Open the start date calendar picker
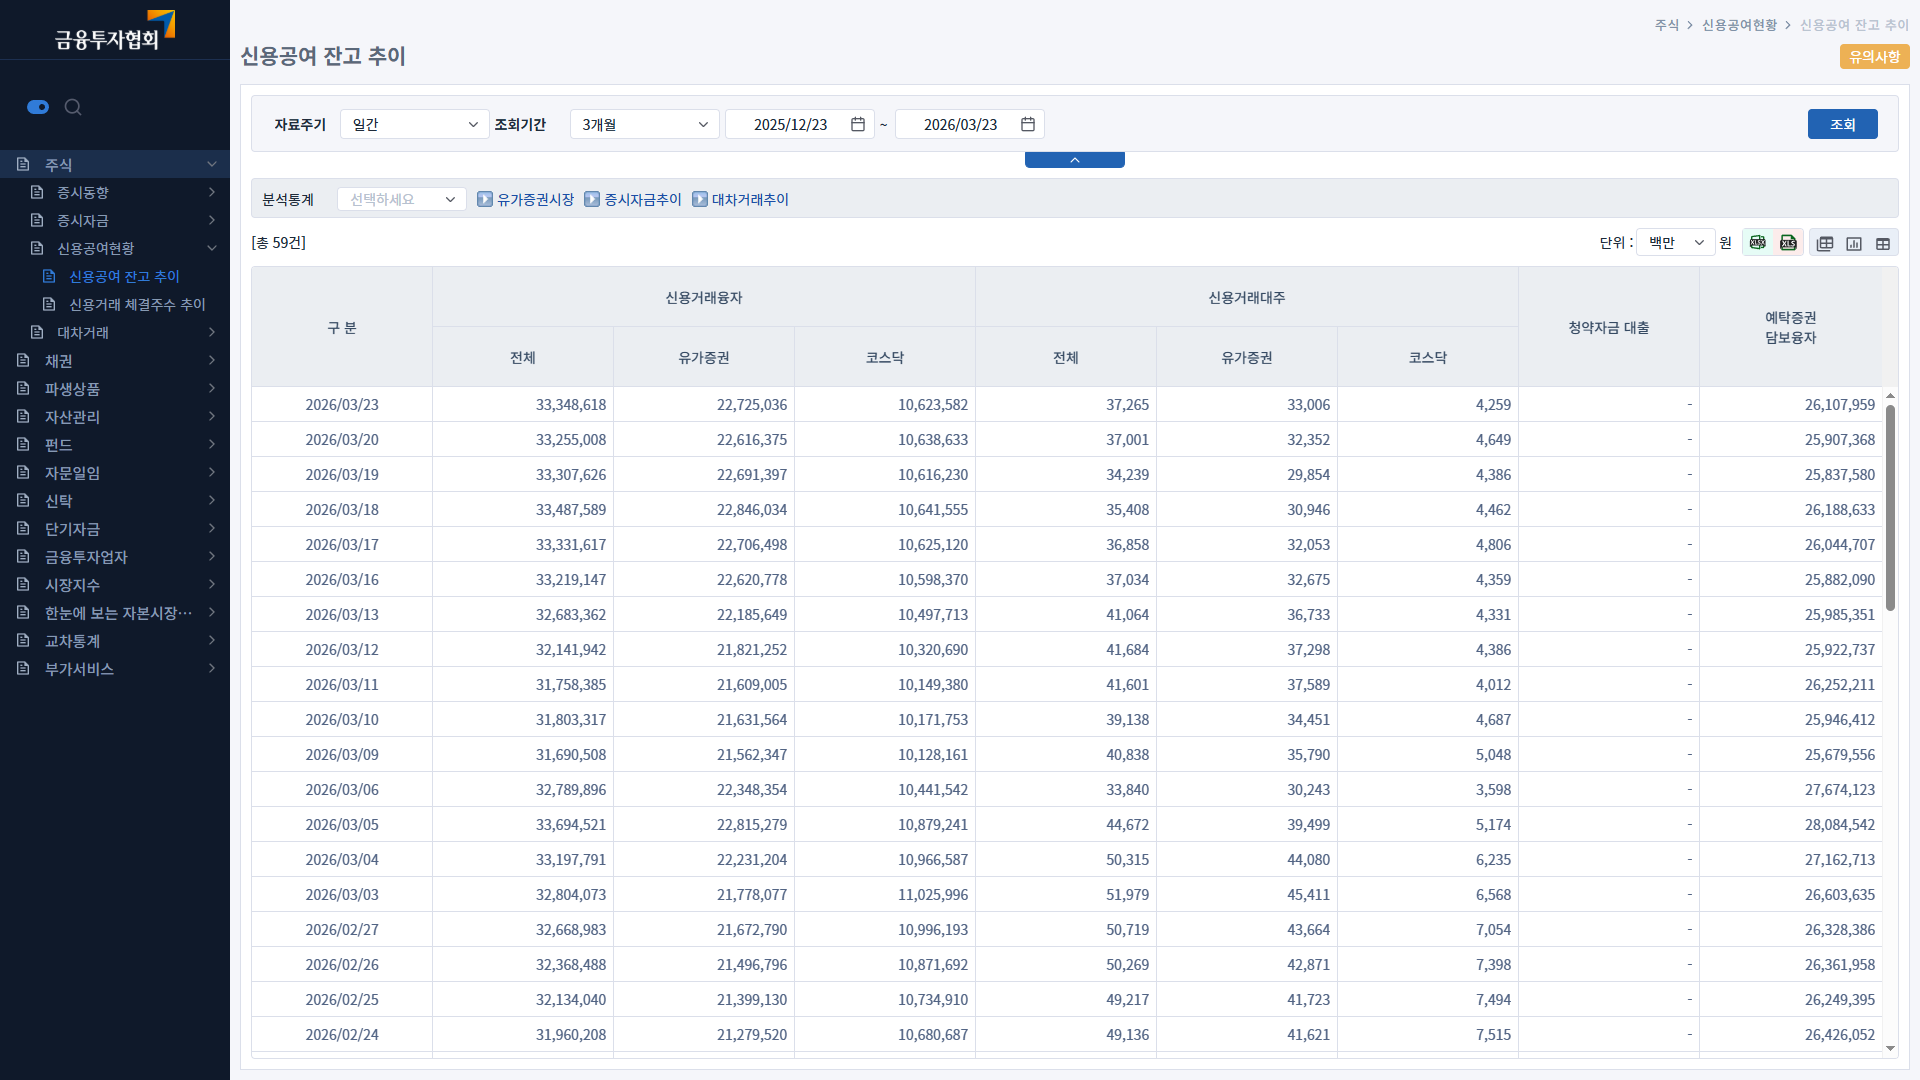This screenshot has height=1080, width=1920. (858, 124)
